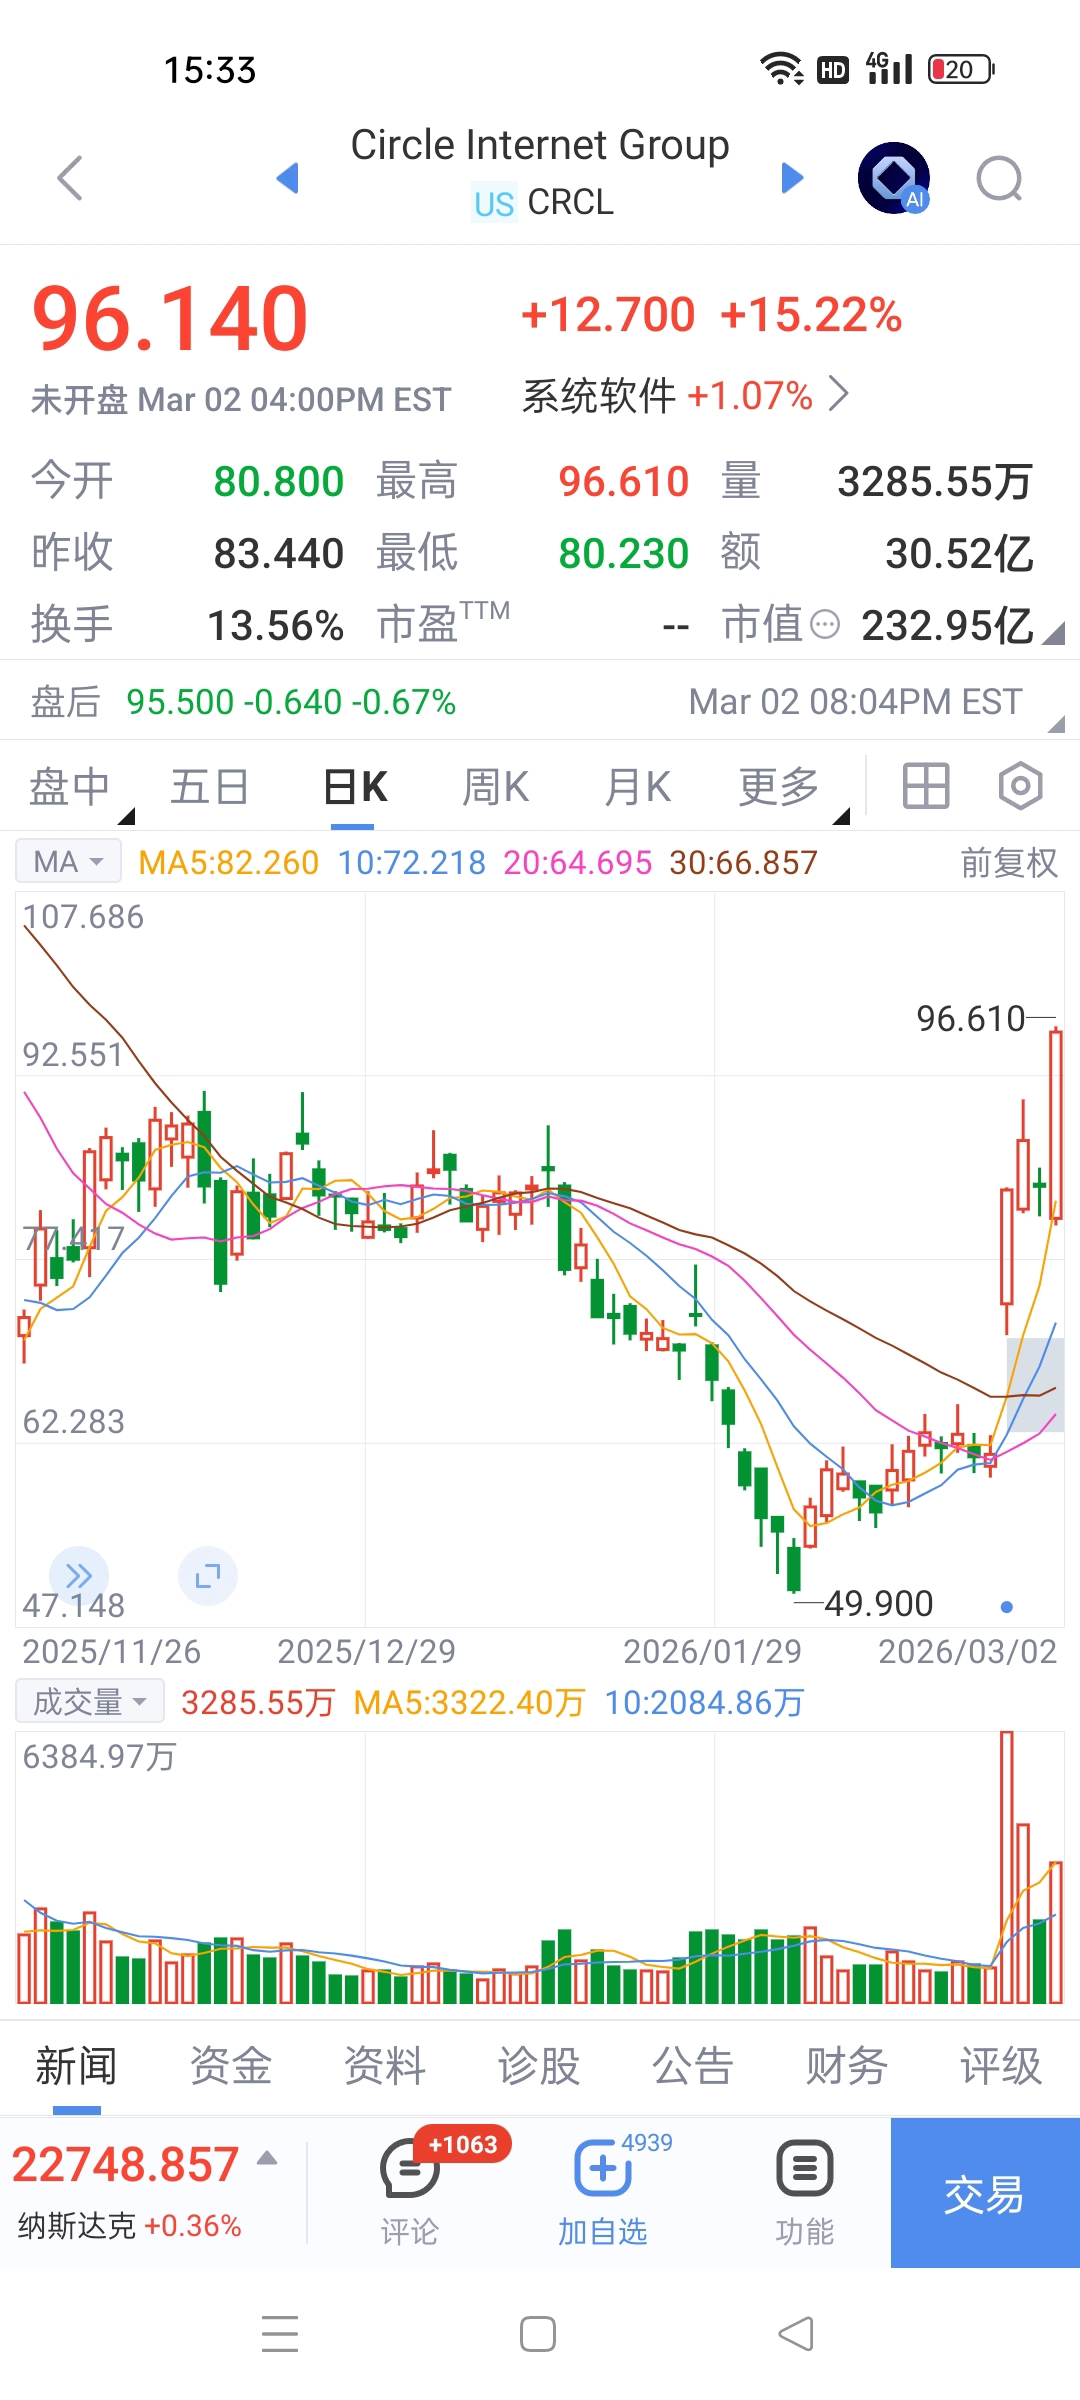This screenshot has height=2400, width=1080.
Task: Tap the latest candlestick at 96.610
Action: (x=1056, y=1125)
